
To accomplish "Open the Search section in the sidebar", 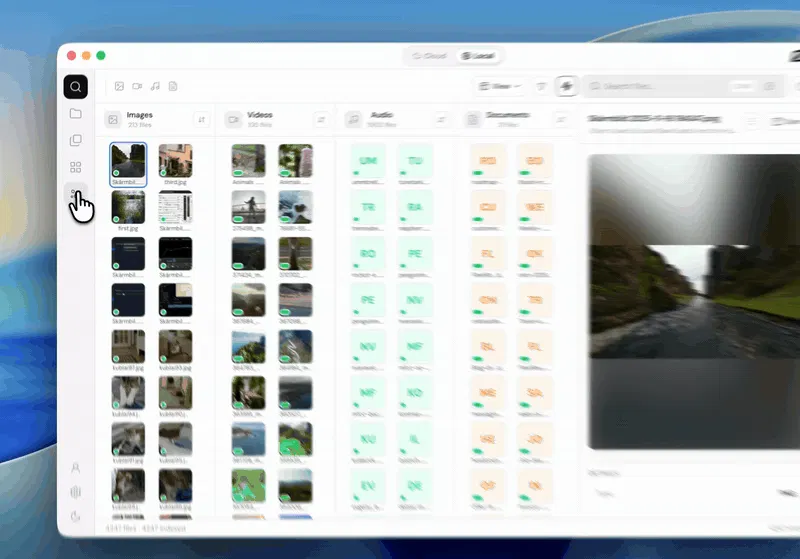I will 76,87.
